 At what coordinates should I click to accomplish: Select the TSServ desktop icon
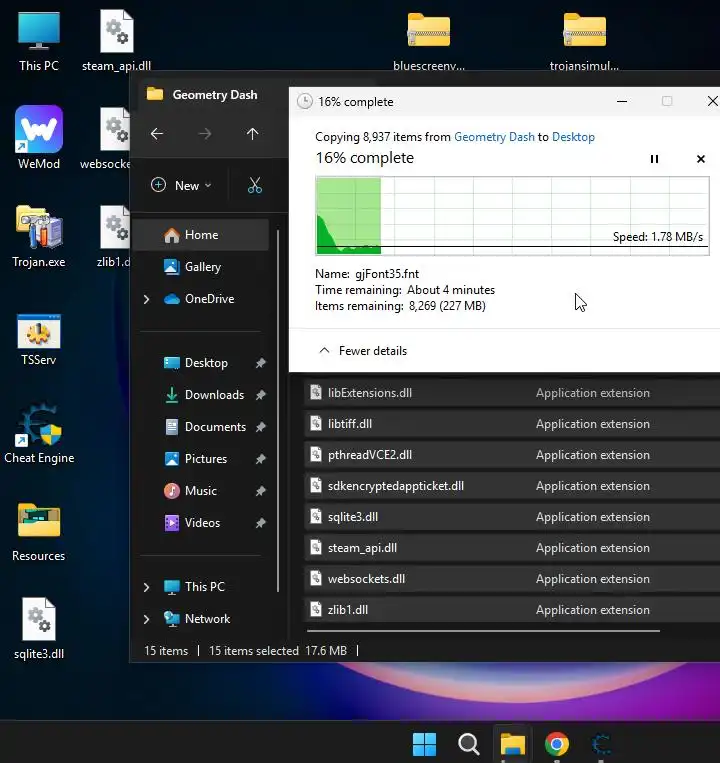click(x=39, y=340)
